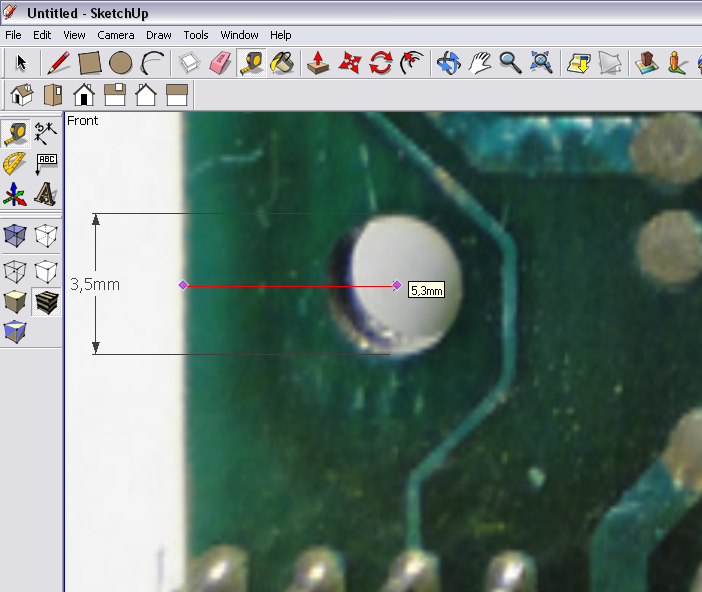Click the building Google Earth icon
This screenshot has height=592, width=702.
646,63
